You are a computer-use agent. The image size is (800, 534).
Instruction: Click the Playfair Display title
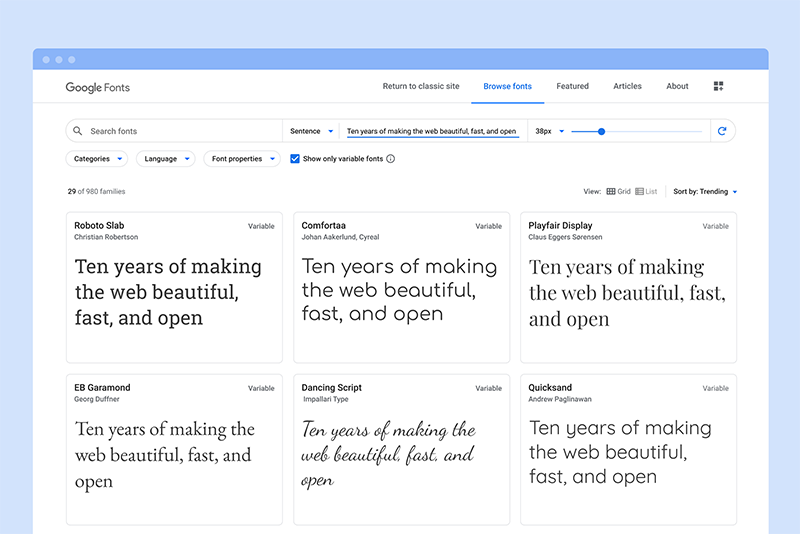(560, 225)
